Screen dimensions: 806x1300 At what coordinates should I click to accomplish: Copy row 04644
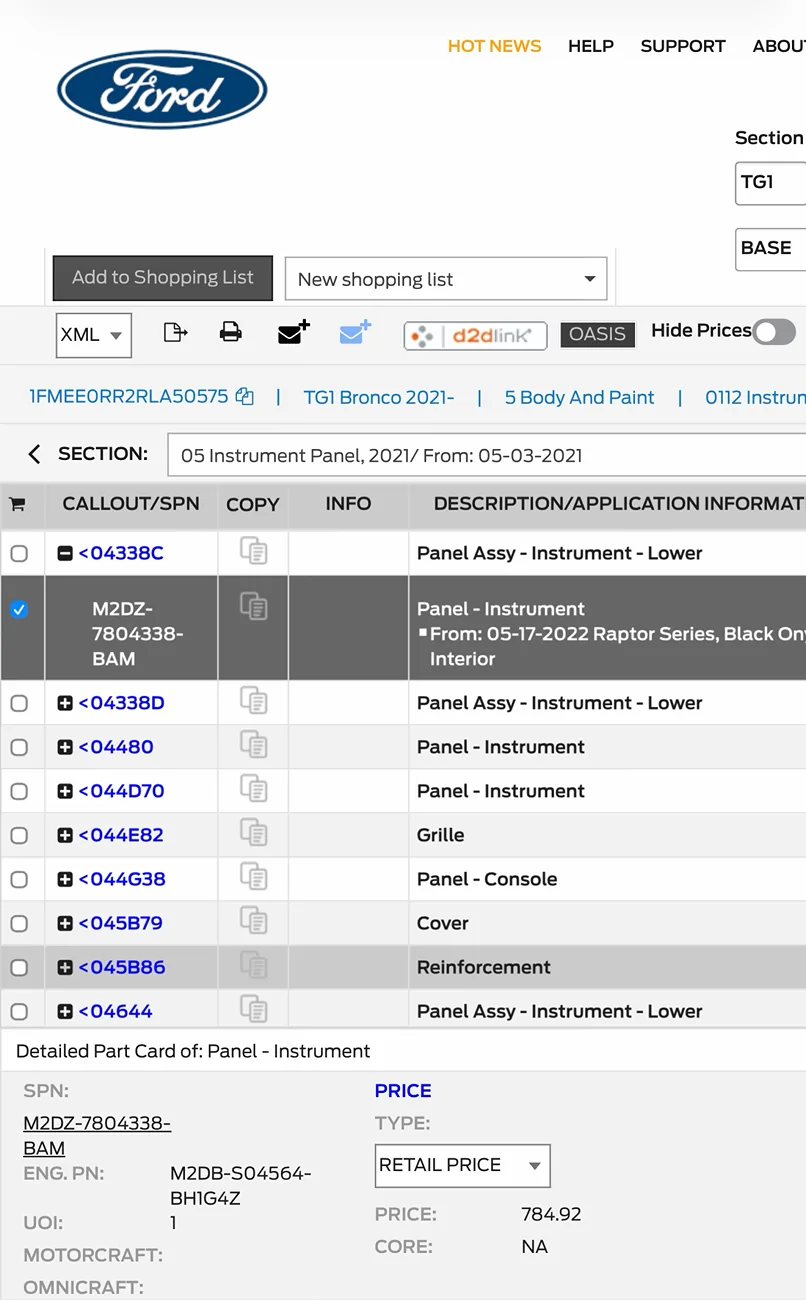pos(253,1008)
